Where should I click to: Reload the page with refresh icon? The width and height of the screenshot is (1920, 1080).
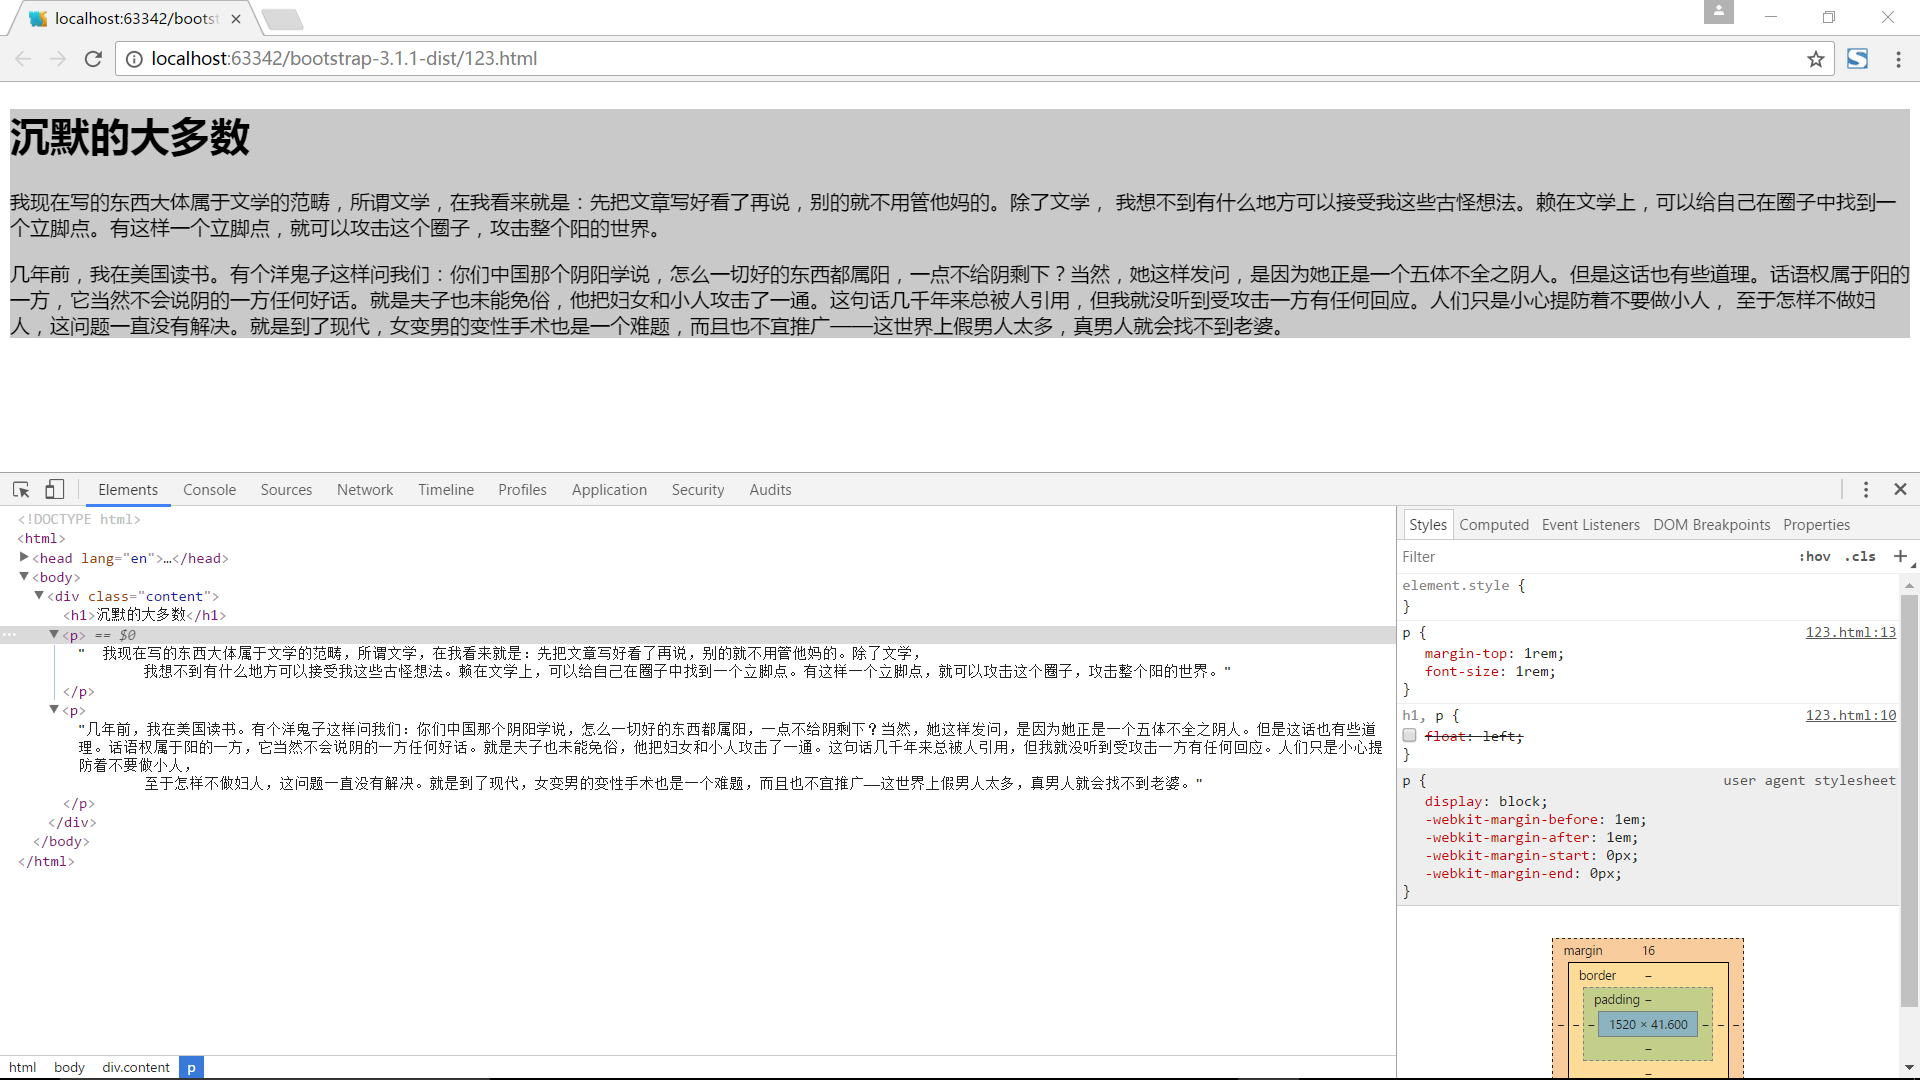93,59
